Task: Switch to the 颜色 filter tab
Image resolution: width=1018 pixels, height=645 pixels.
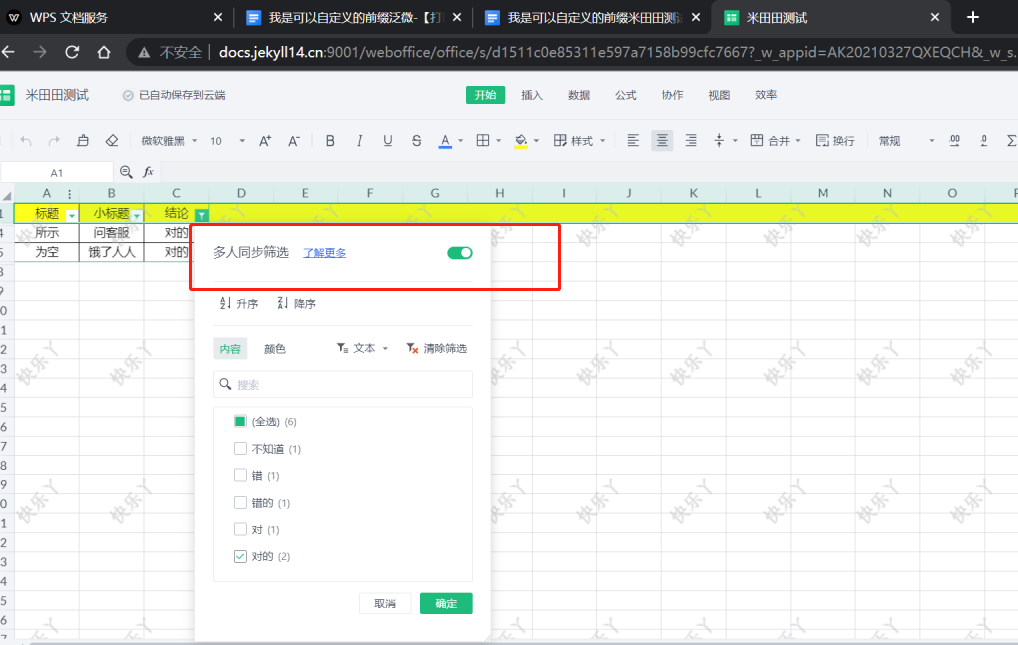Action: (275, 349)
